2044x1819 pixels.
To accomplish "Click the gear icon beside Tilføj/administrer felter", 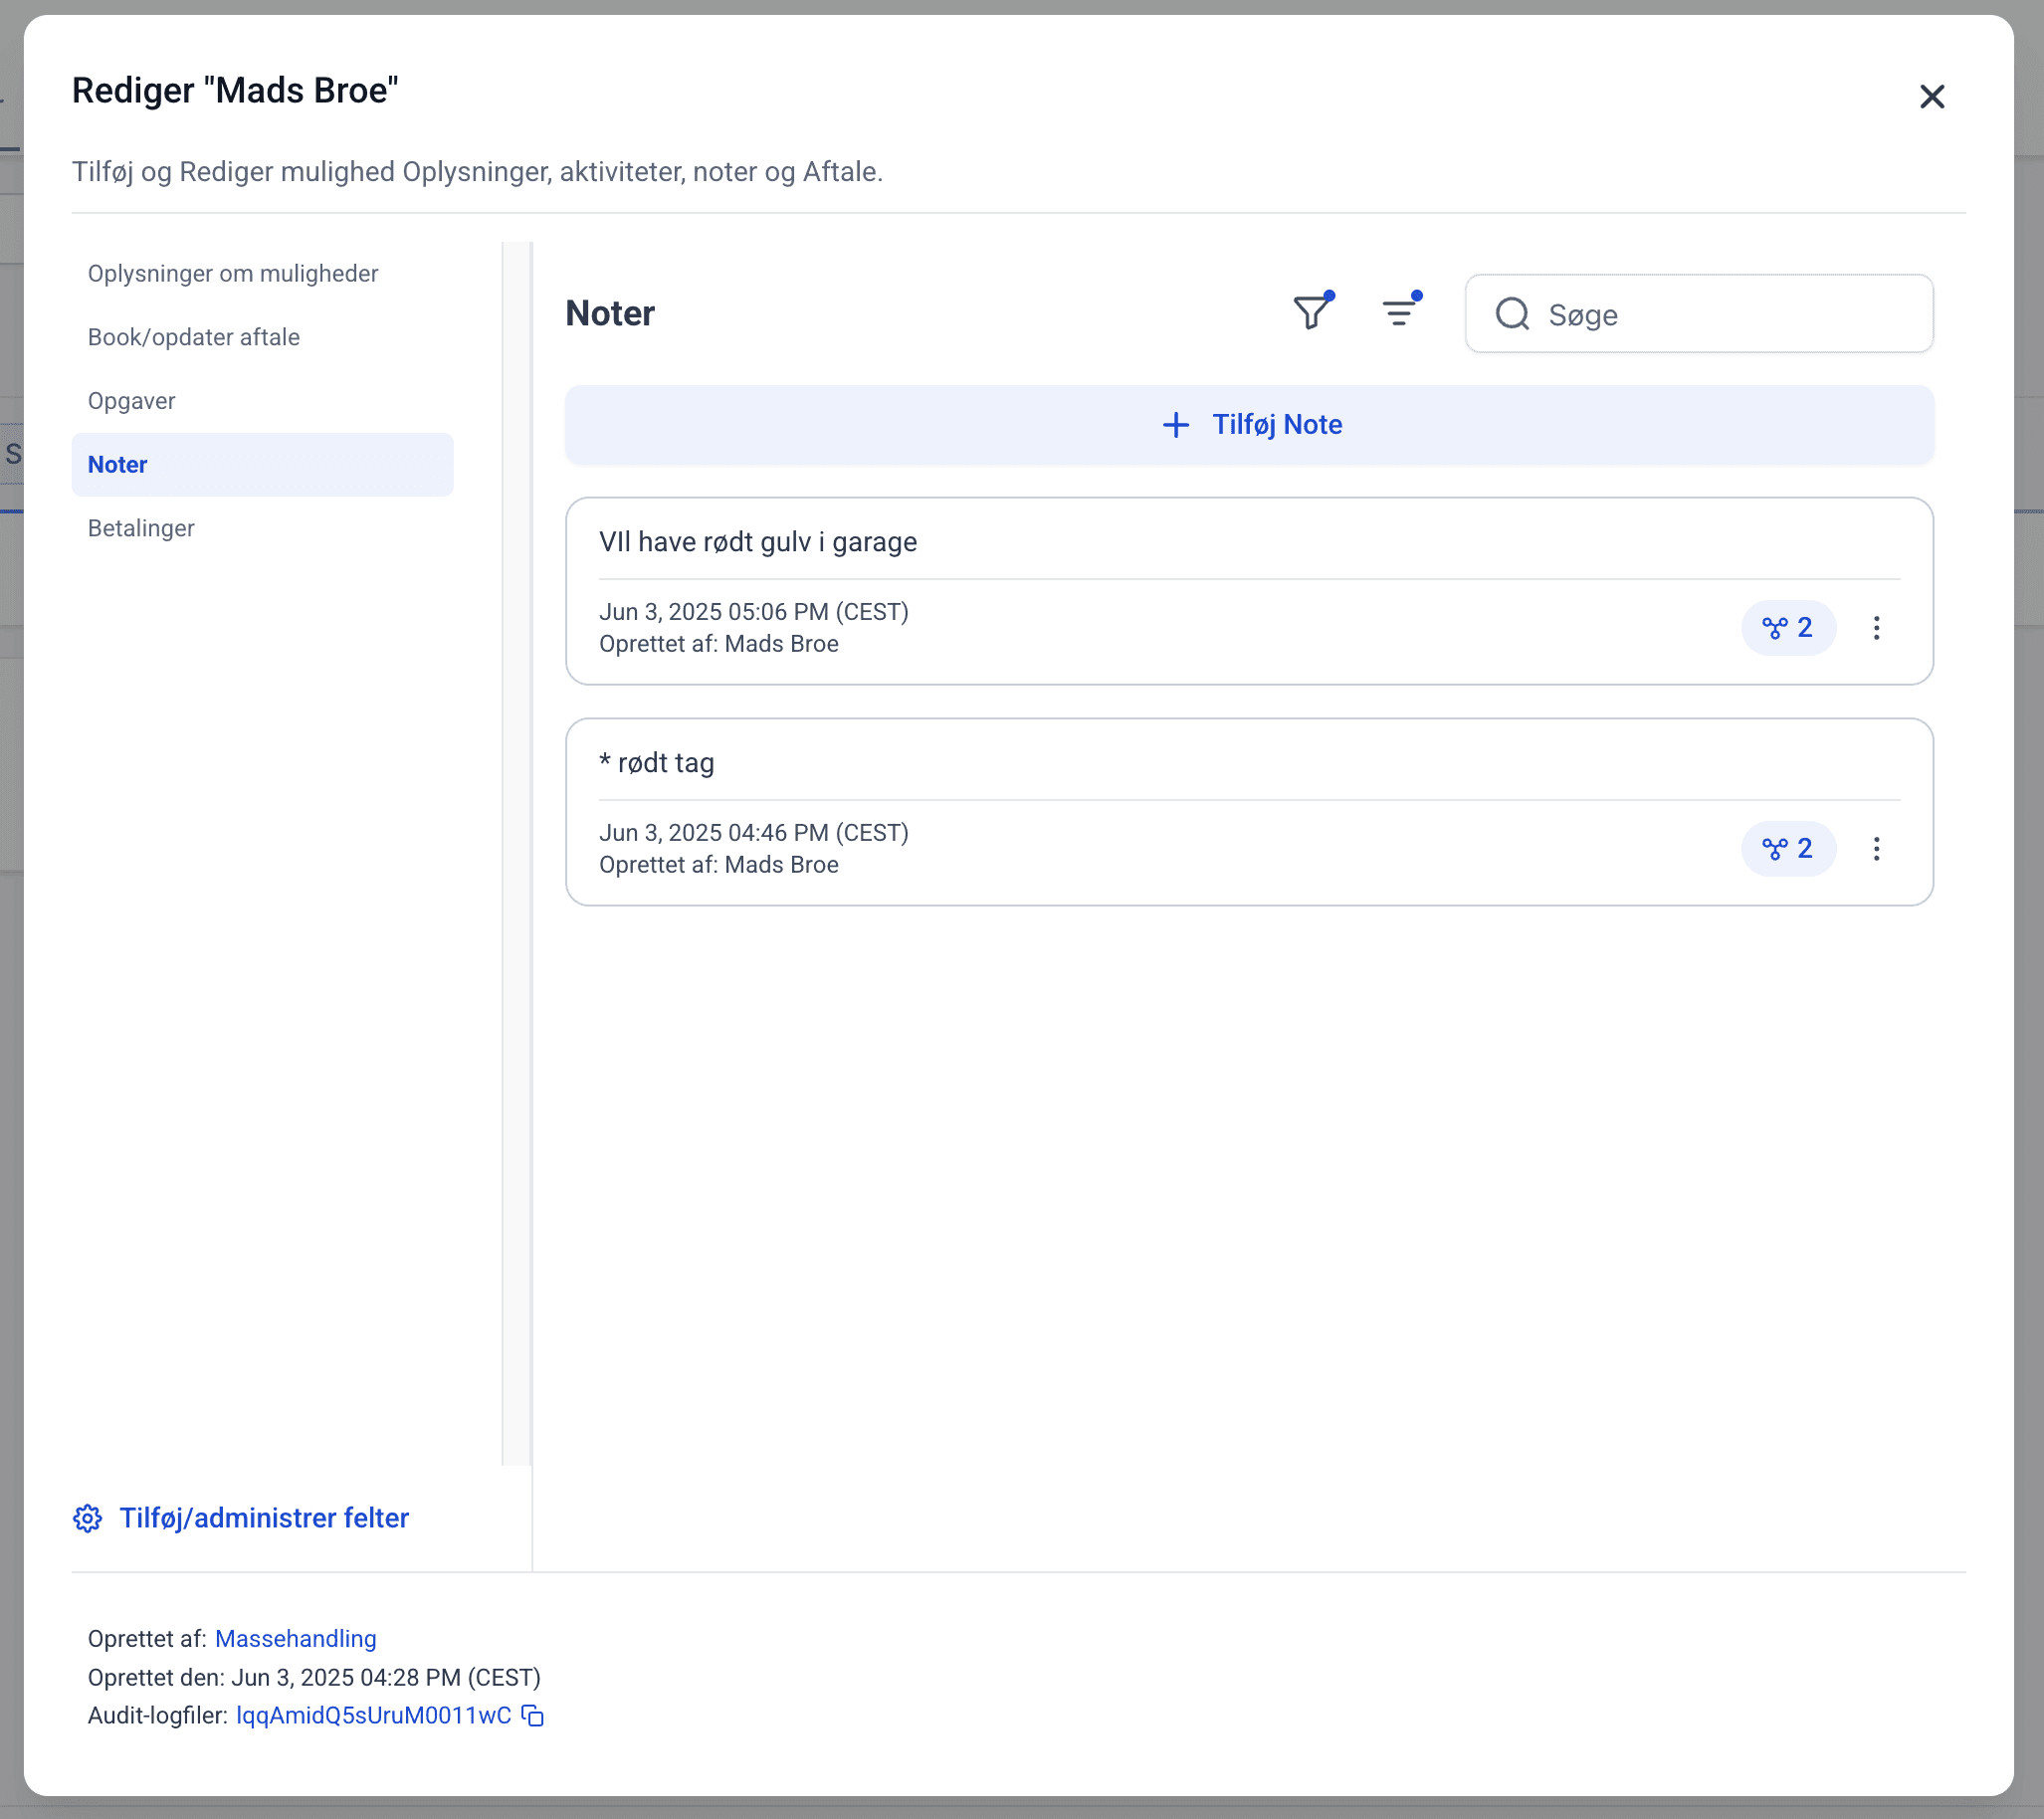I will pos(88,1518).
